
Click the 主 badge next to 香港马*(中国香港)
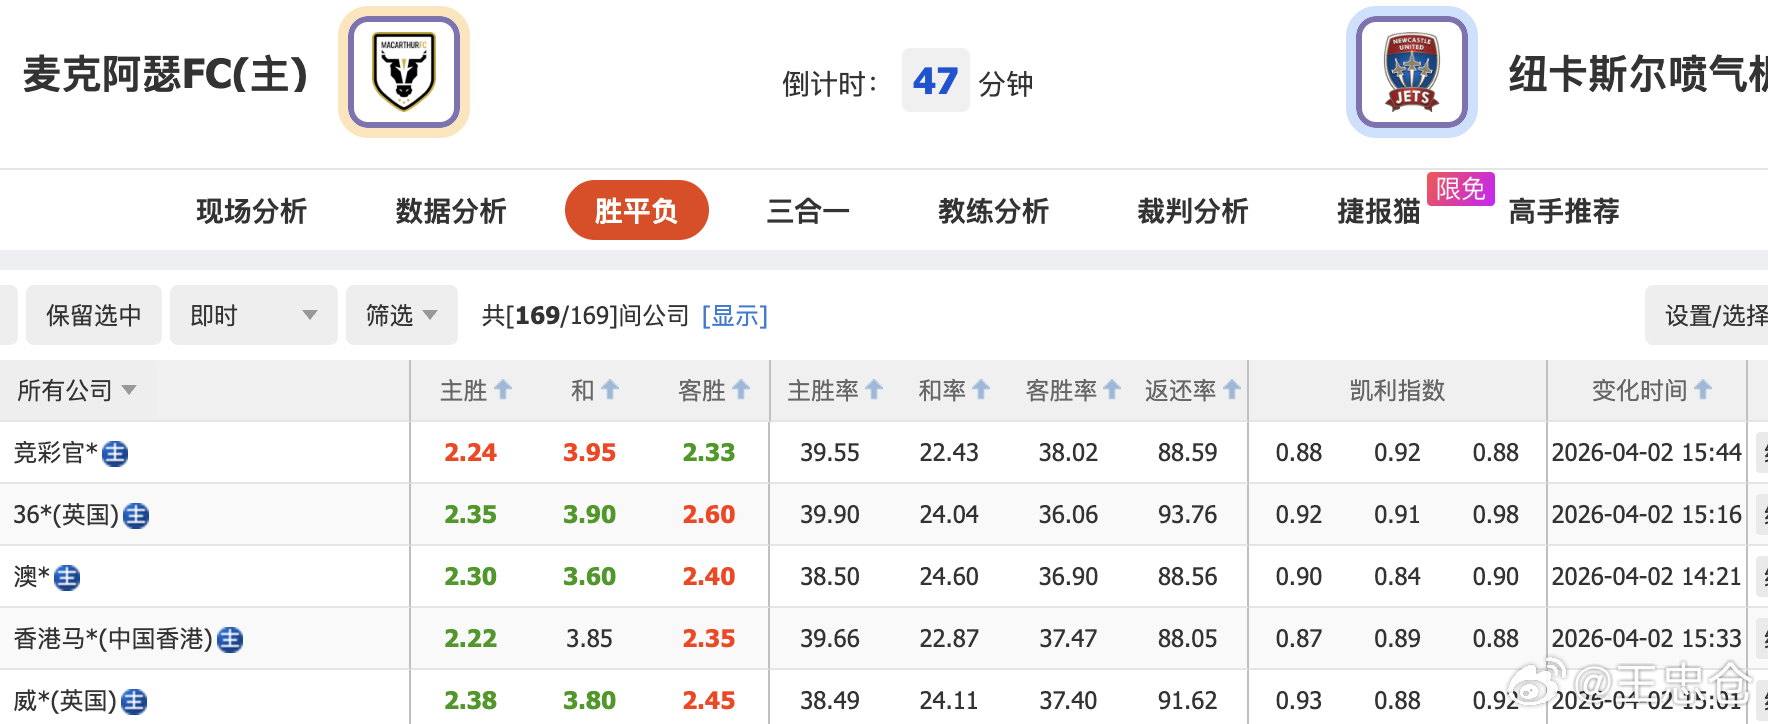[x=230, y=640]
